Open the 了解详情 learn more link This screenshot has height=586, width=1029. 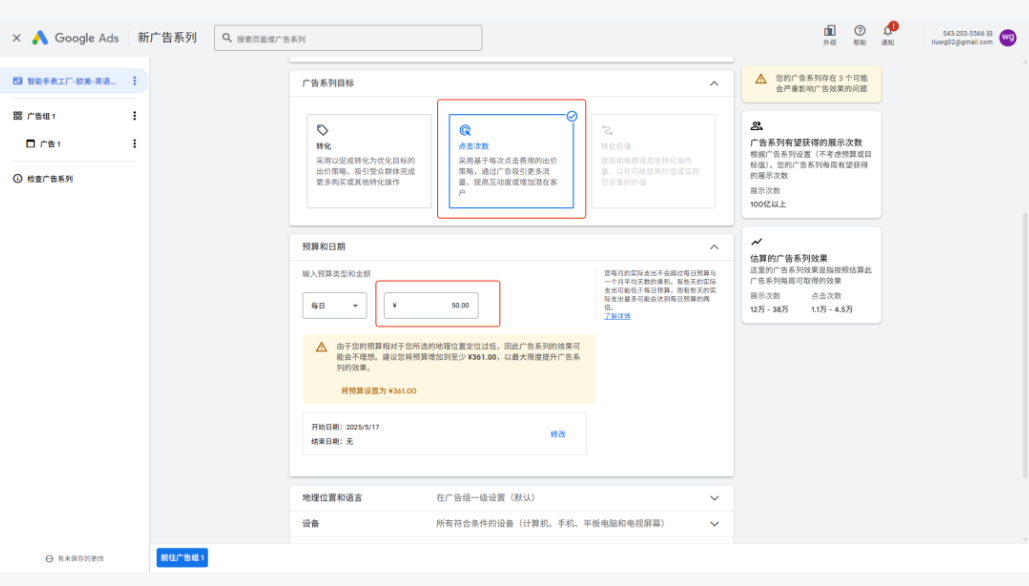[617, 316]
